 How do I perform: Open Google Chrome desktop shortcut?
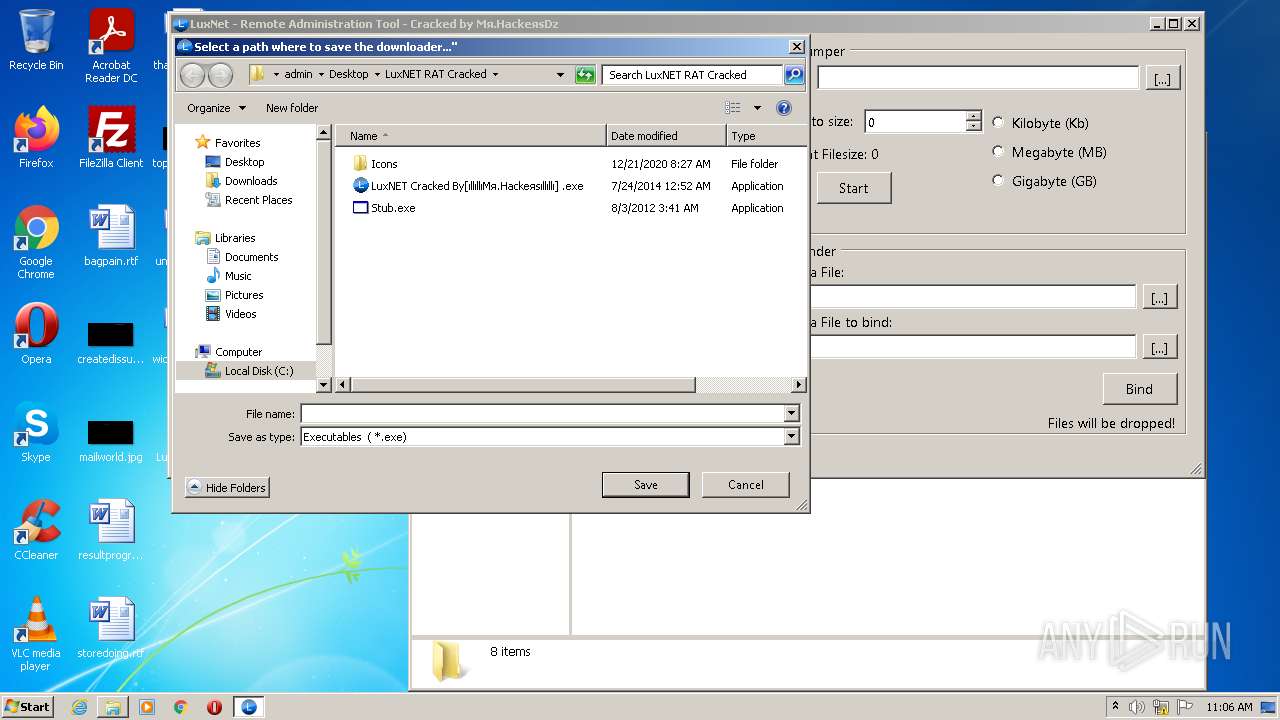36,243
